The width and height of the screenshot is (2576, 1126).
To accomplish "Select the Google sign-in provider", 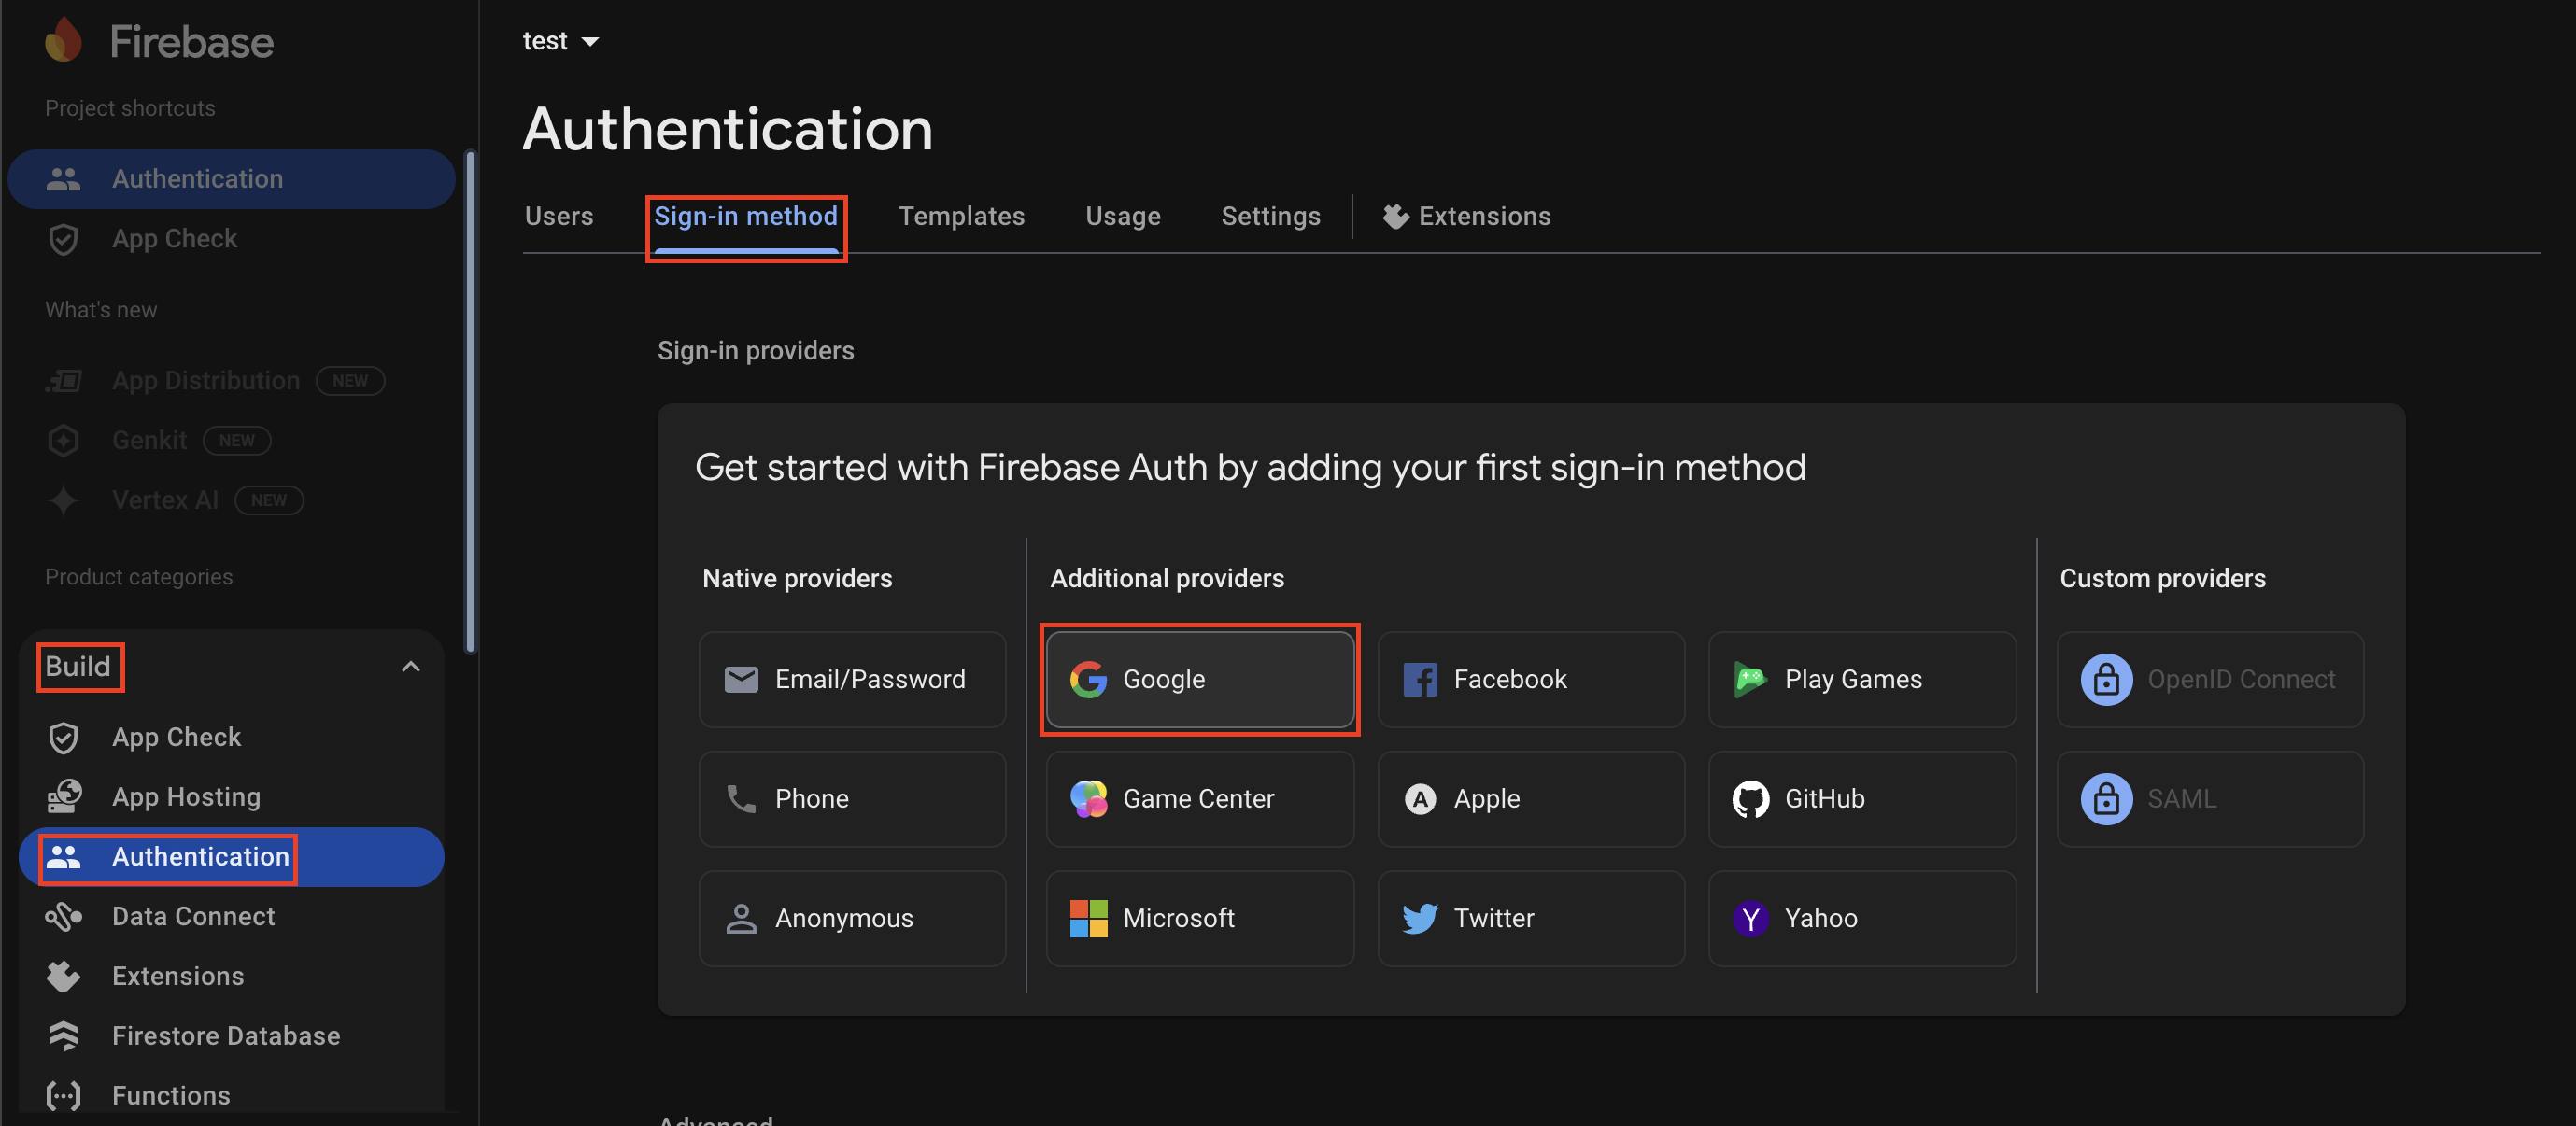I will [1200, 679].
